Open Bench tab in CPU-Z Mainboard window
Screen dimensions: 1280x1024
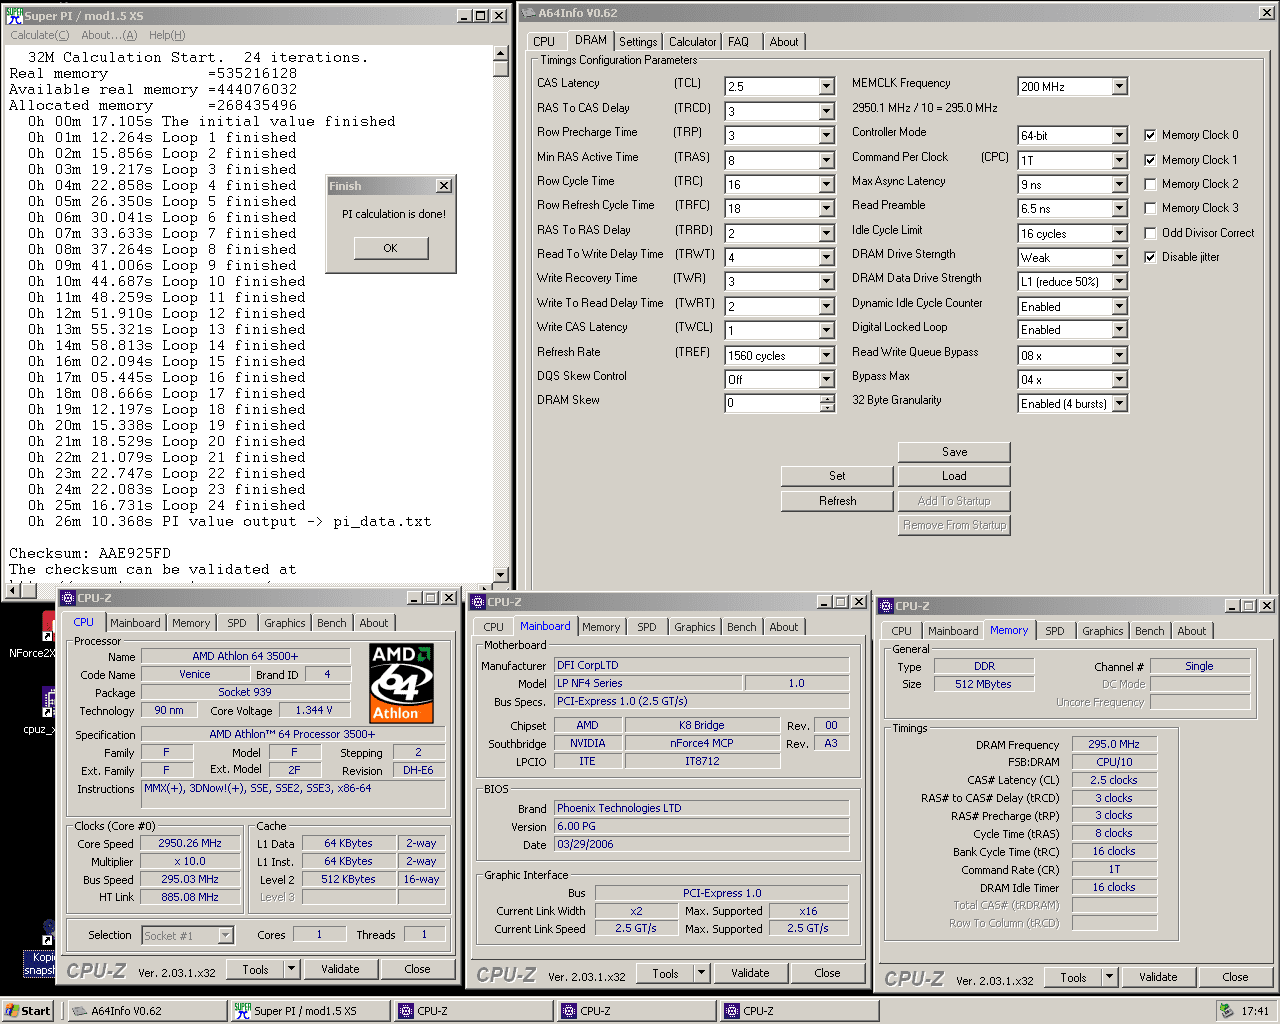[x=742, y=627]
